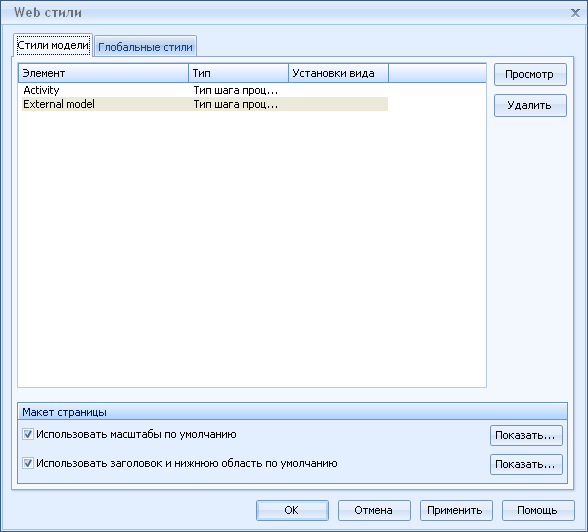Select the Activity row
Screen dimensions: 588x532
205,90
